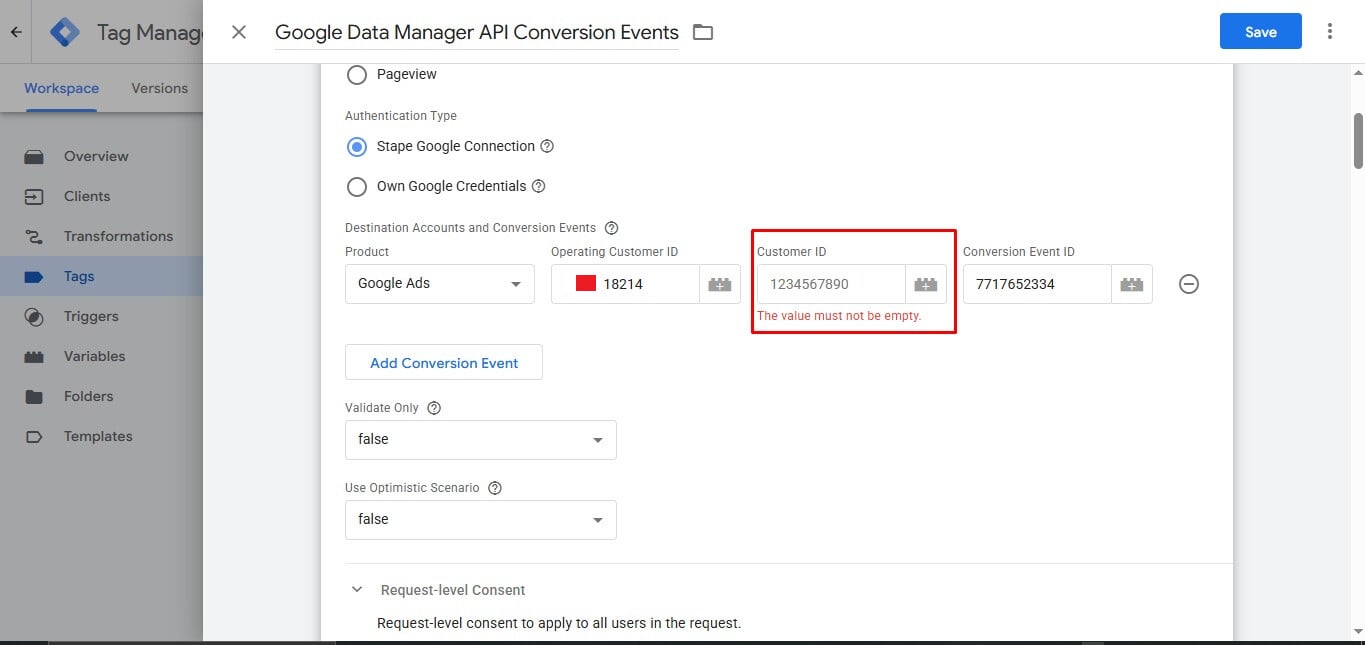
Task: Open Transformations in the sidebar
Action: (118, 236)
